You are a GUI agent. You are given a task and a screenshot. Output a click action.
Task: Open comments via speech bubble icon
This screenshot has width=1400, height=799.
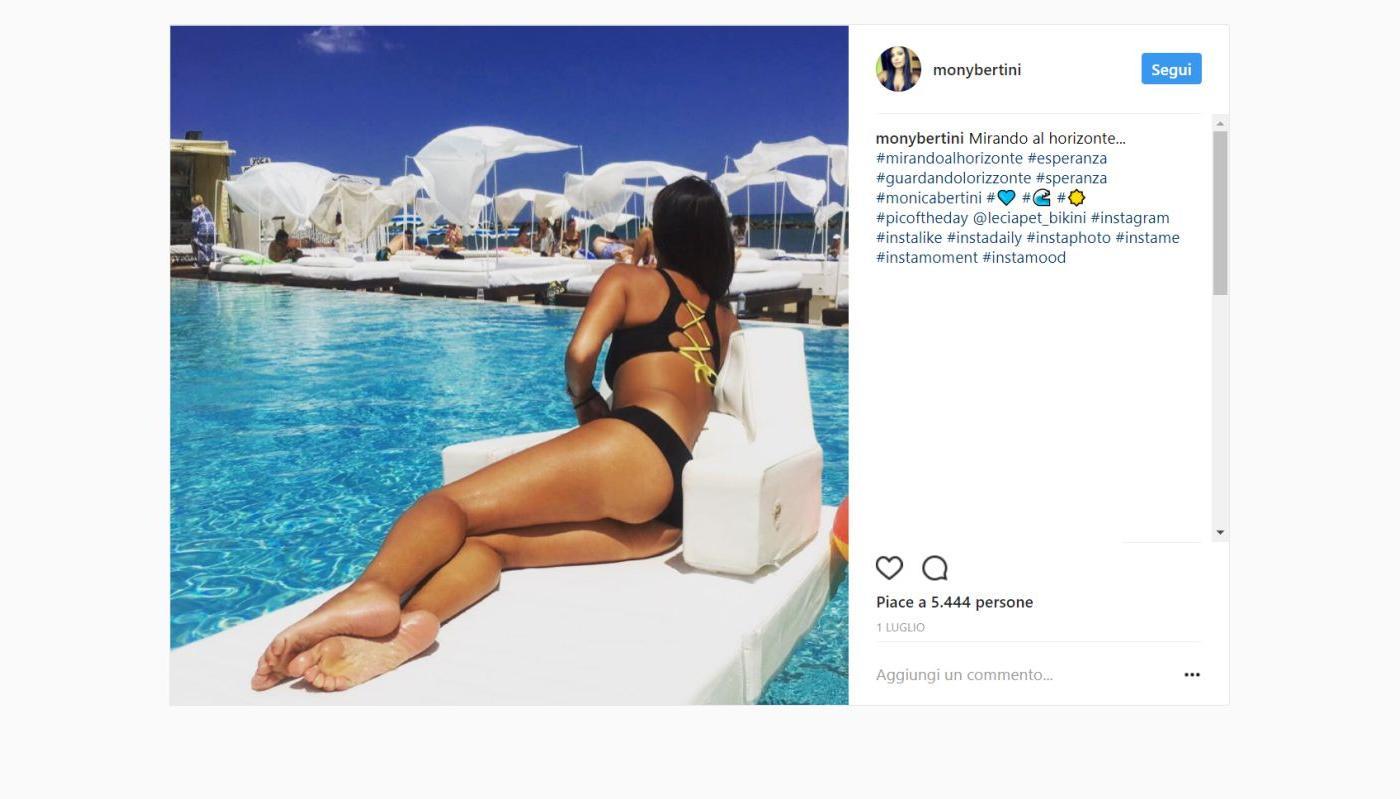point(934,568)
